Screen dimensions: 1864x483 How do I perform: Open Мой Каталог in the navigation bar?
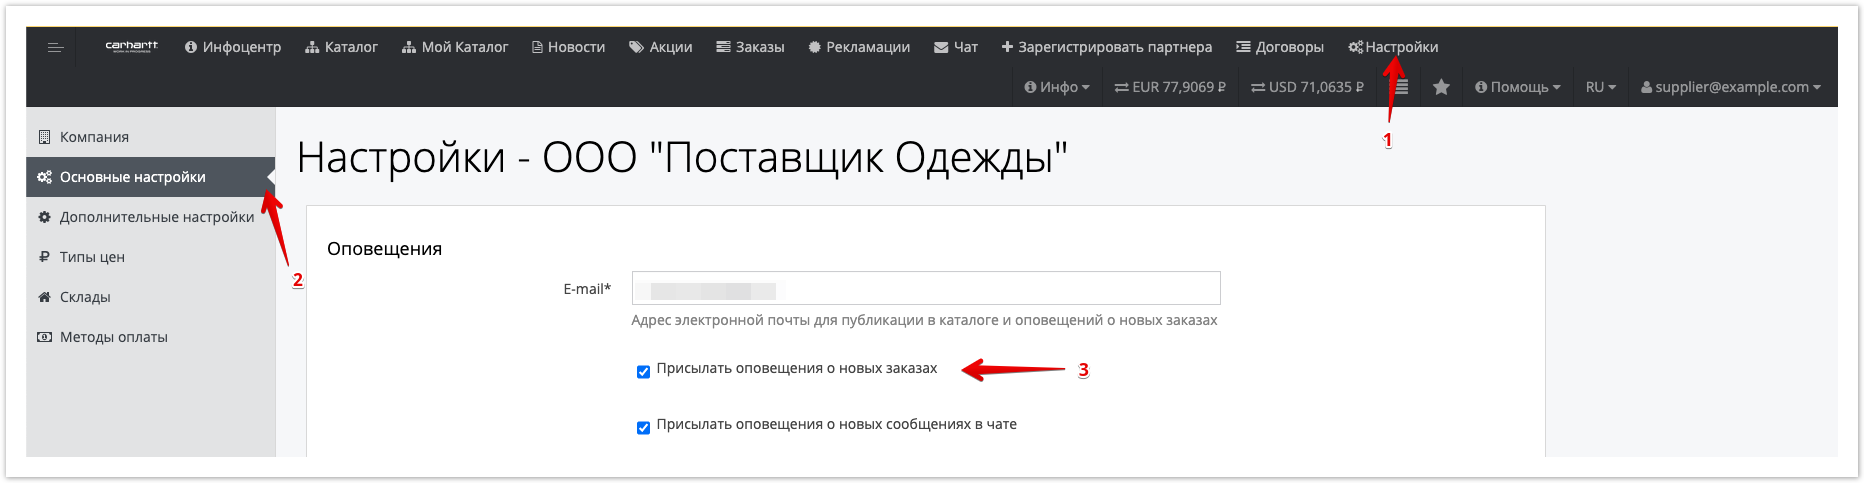[x=455, y=47]
